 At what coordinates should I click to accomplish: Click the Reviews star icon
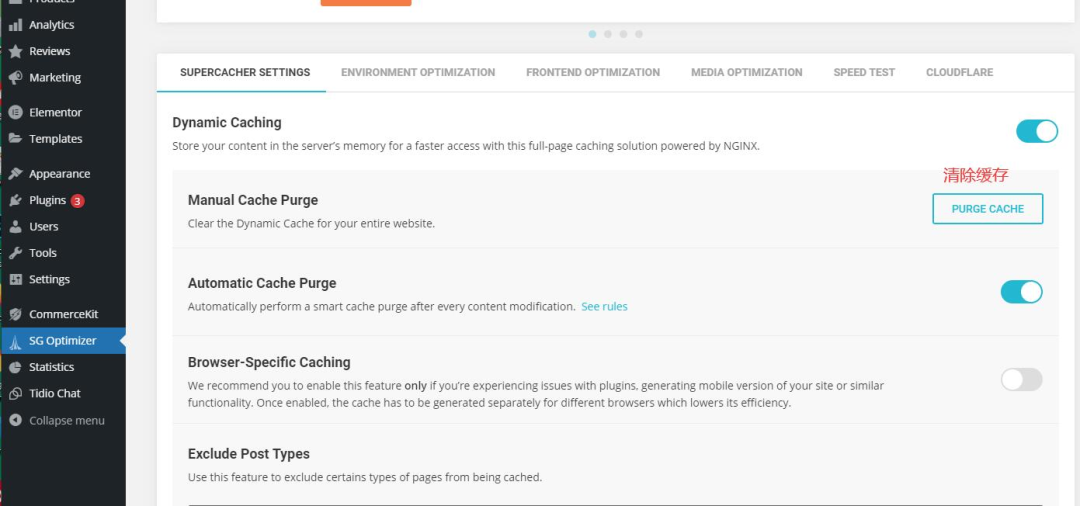[x=15, y=51]
